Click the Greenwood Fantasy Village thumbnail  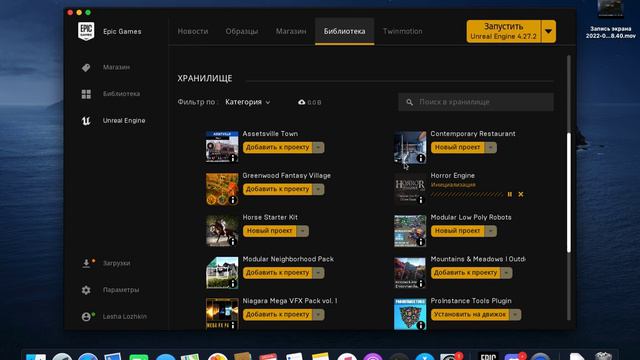[222, 189]
